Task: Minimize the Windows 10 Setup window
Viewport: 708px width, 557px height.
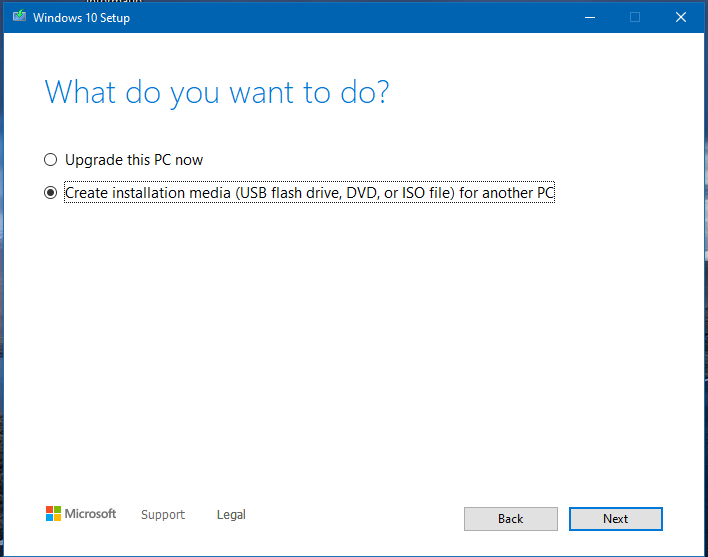Action: (x=590, y=17)
